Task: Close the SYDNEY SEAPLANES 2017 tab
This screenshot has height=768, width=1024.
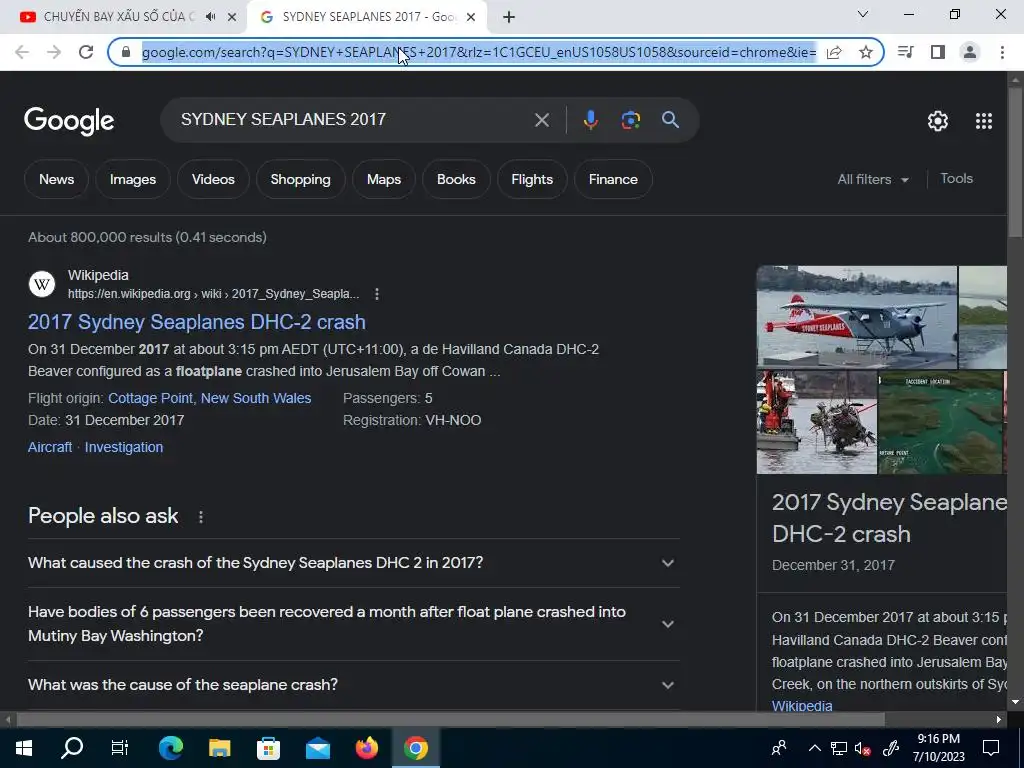Action: [471, 17]
